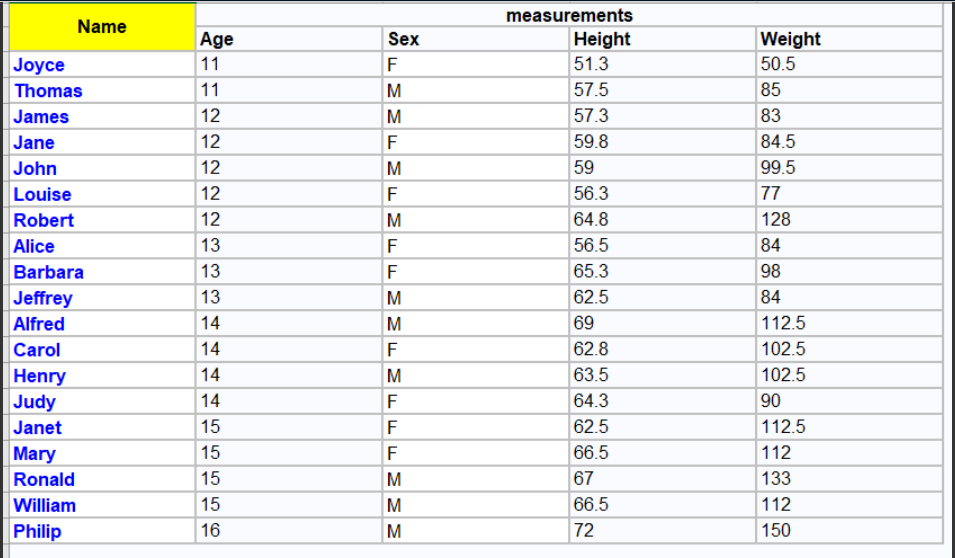This screenshot has width=955, height=558.
Task: Click Philip's age cell showing 16
Action: click(210, 531)
